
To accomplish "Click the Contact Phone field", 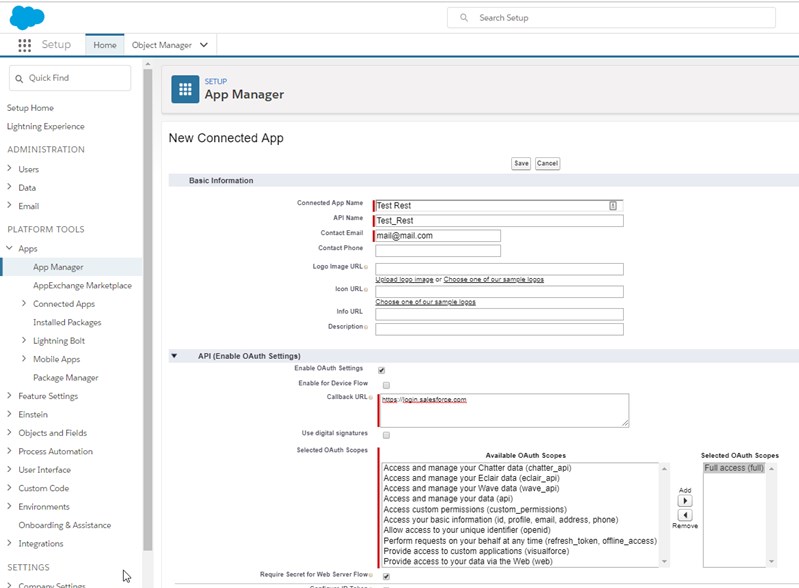I will tap(438, 251).
